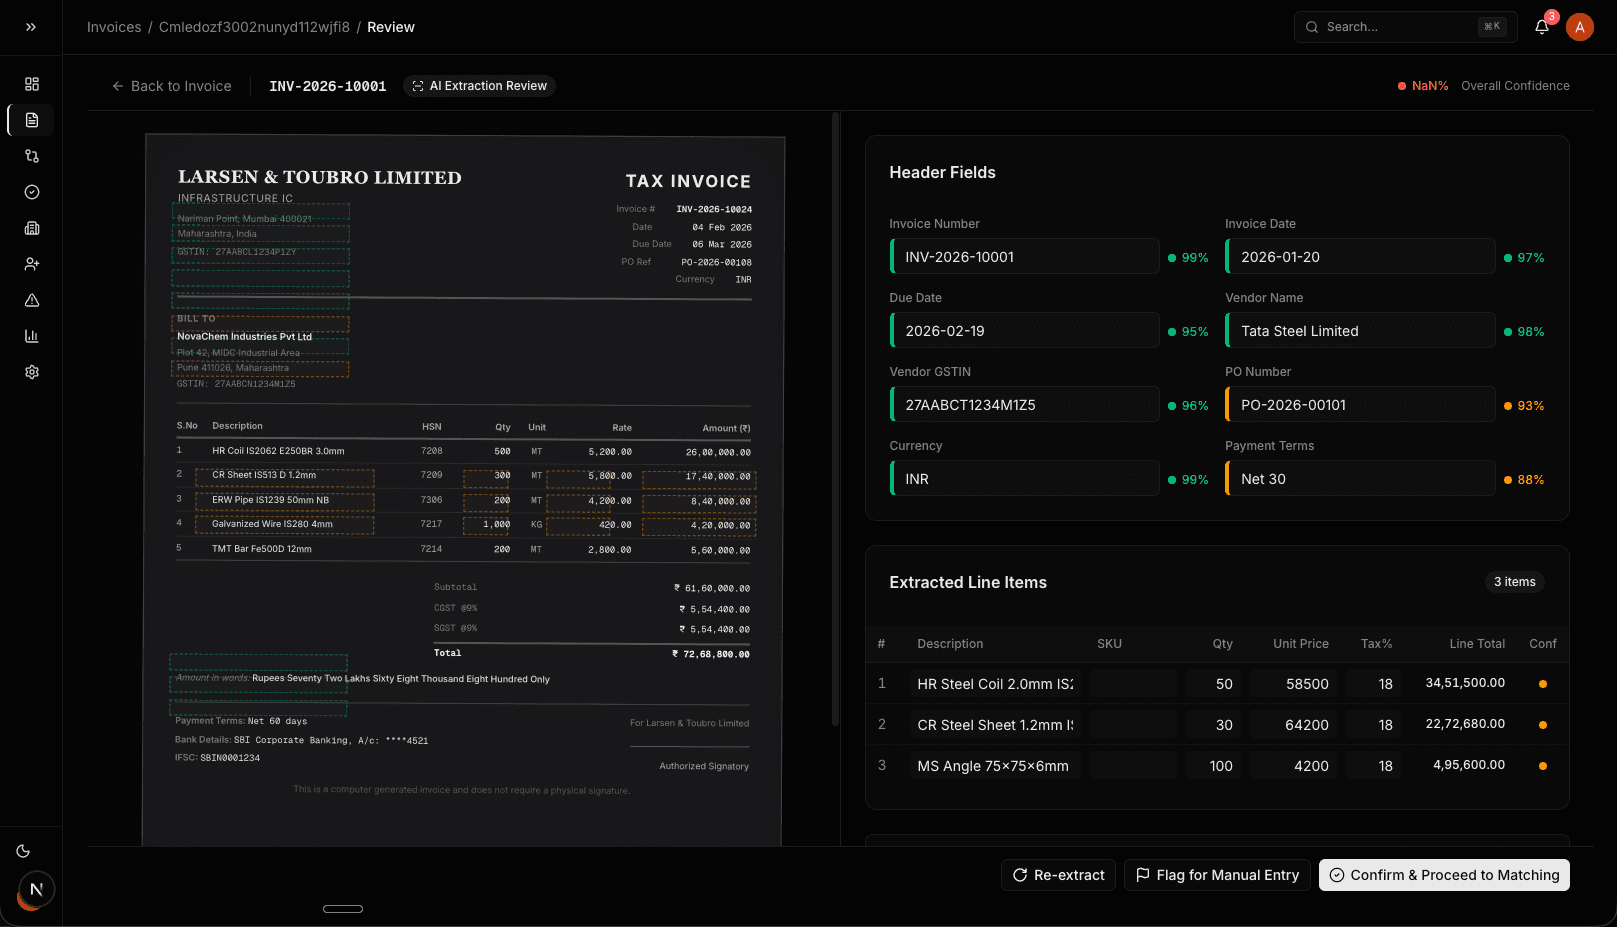Click Confirm & Proceed to Matching

[1443, 875]
